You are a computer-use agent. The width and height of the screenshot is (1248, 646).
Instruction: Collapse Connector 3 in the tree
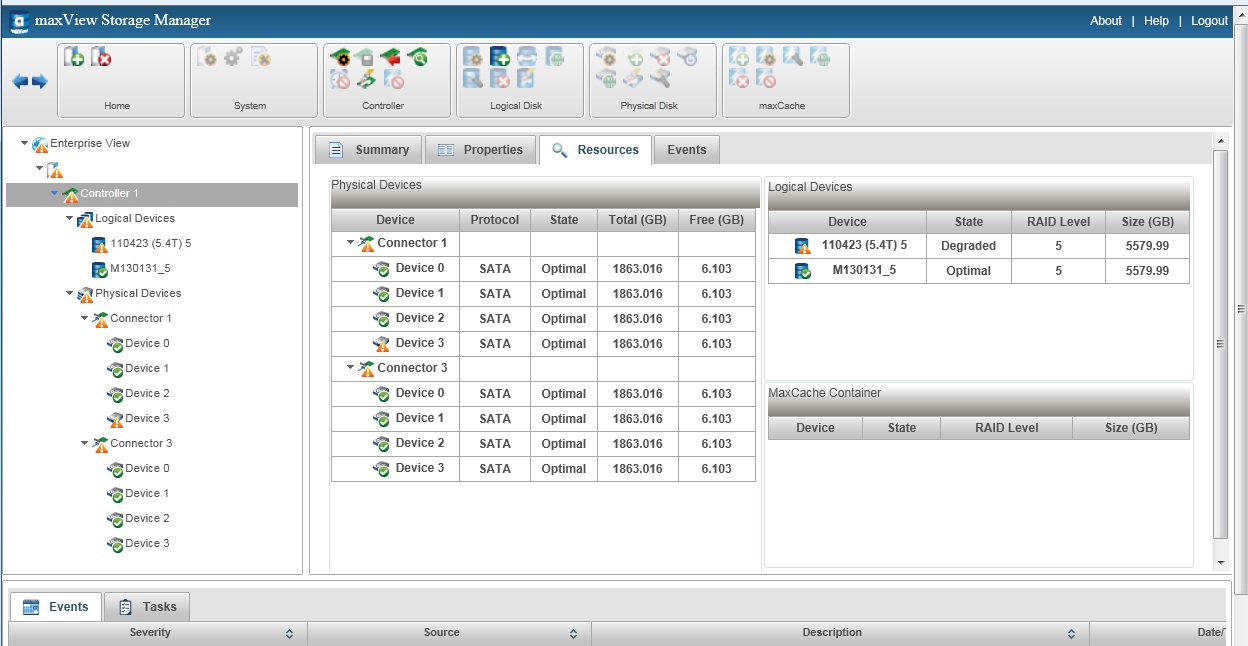(84, 444)
